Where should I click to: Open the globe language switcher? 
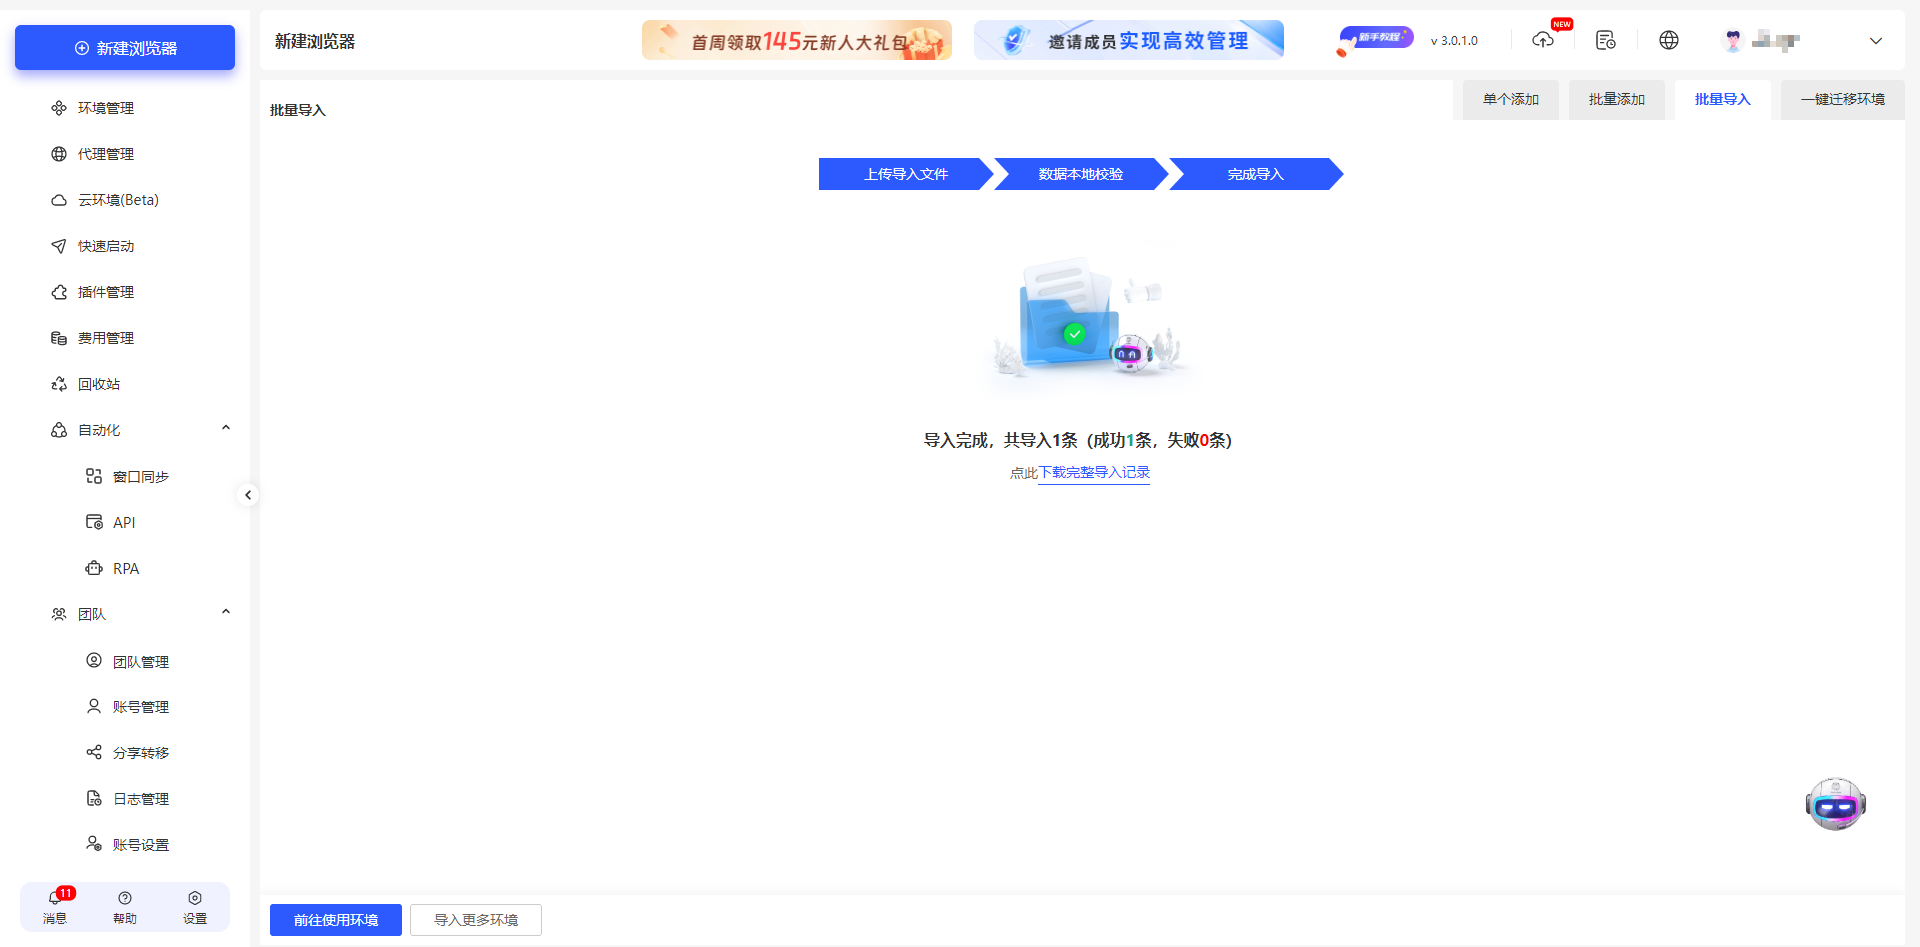[x=1668, y=40]
